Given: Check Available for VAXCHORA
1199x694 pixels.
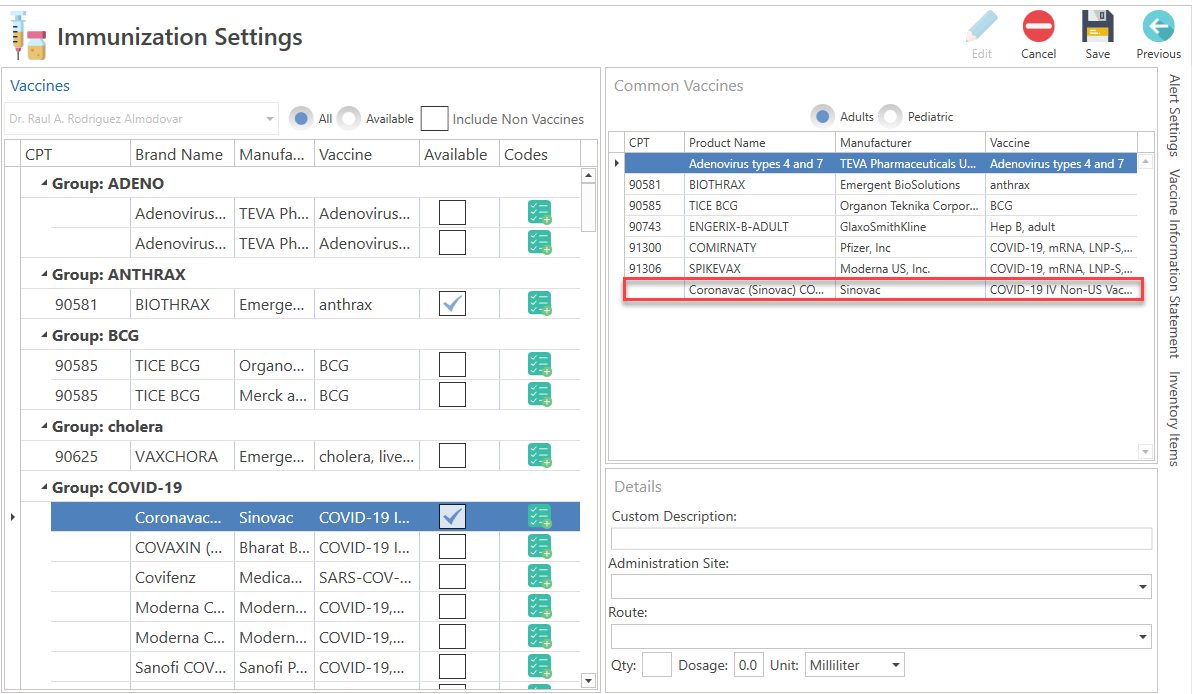Looking at the screenshot, I should [x=453, y=456].
